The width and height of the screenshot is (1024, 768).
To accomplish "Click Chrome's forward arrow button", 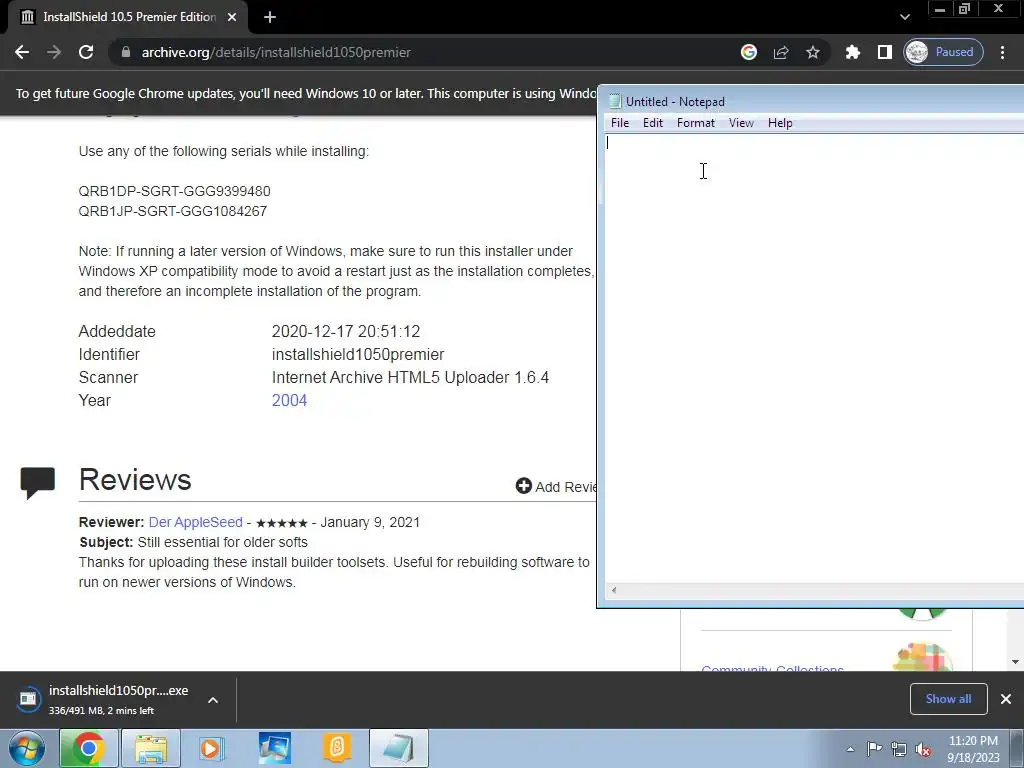I will (54, 52).
